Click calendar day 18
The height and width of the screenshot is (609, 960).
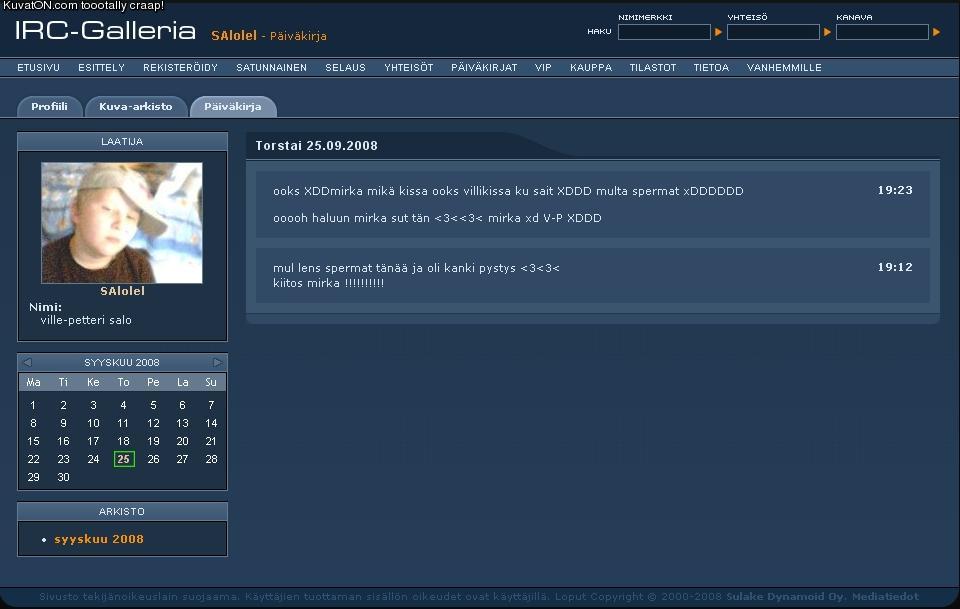tap(123, 441)
